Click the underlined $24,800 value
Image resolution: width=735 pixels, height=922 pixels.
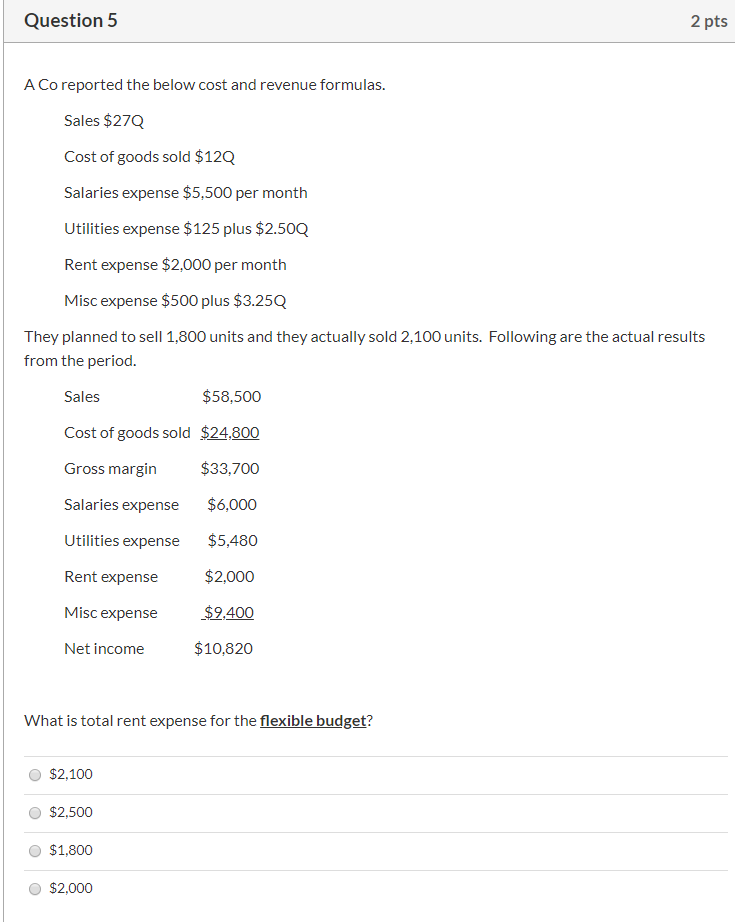point(230,432)
